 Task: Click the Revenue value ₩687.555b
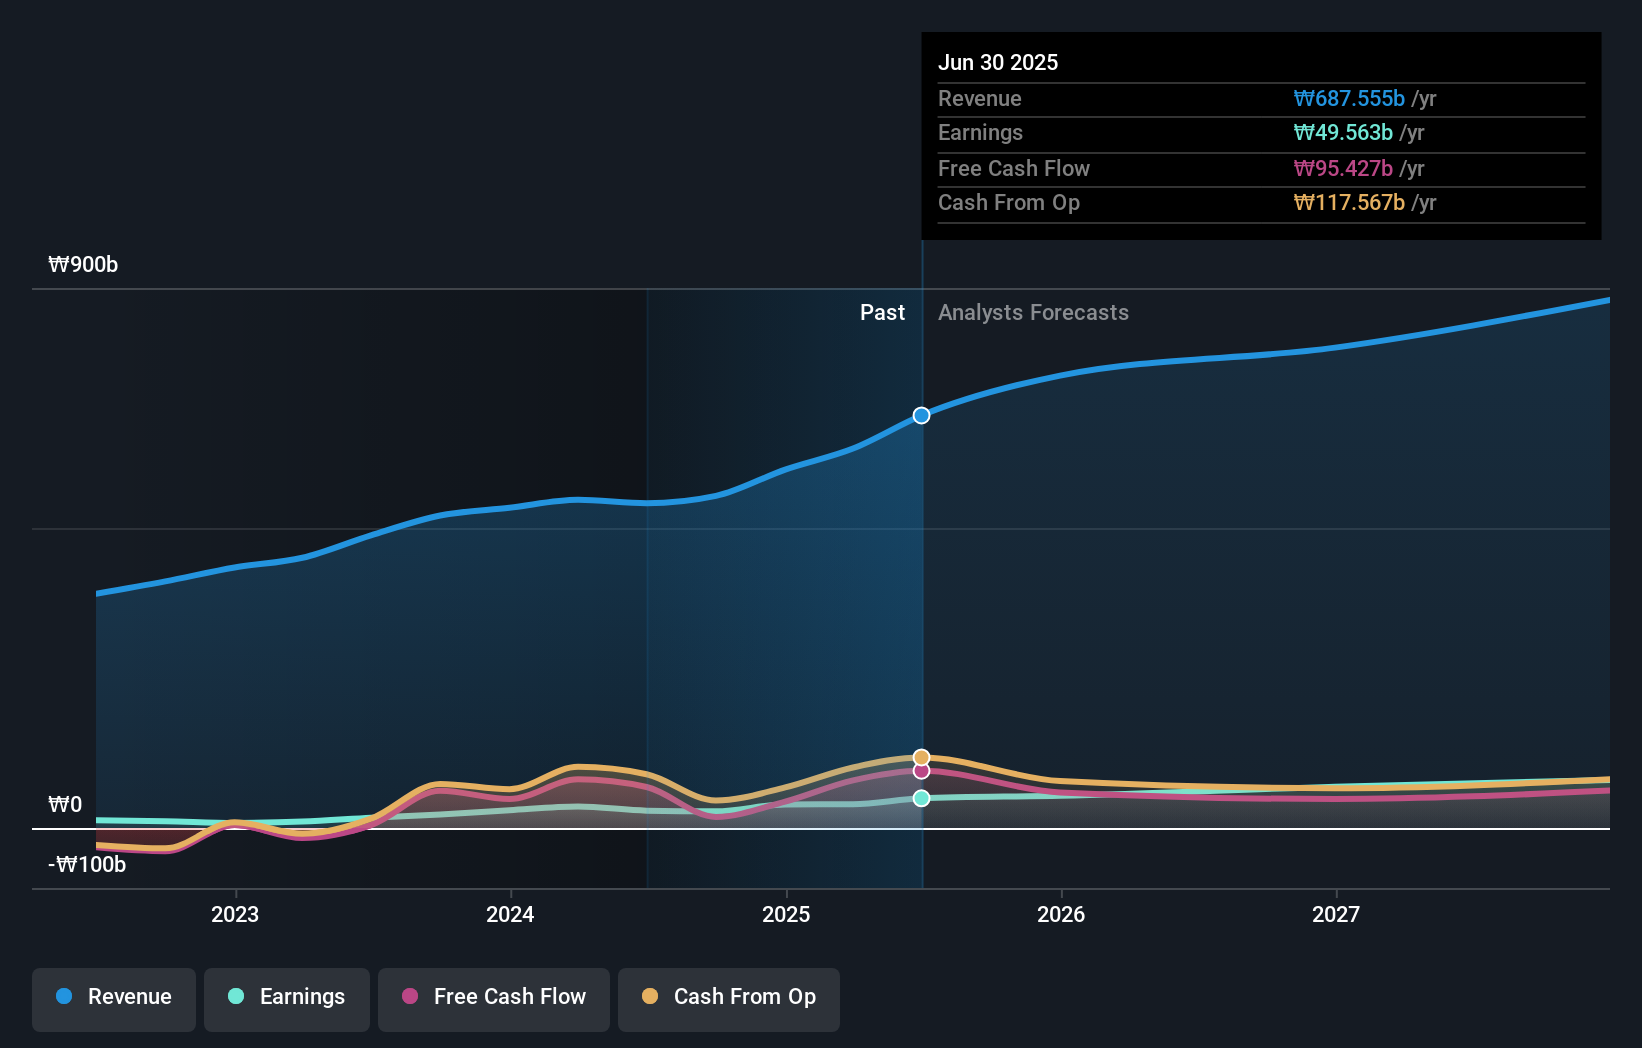[x=1350, y=99]
